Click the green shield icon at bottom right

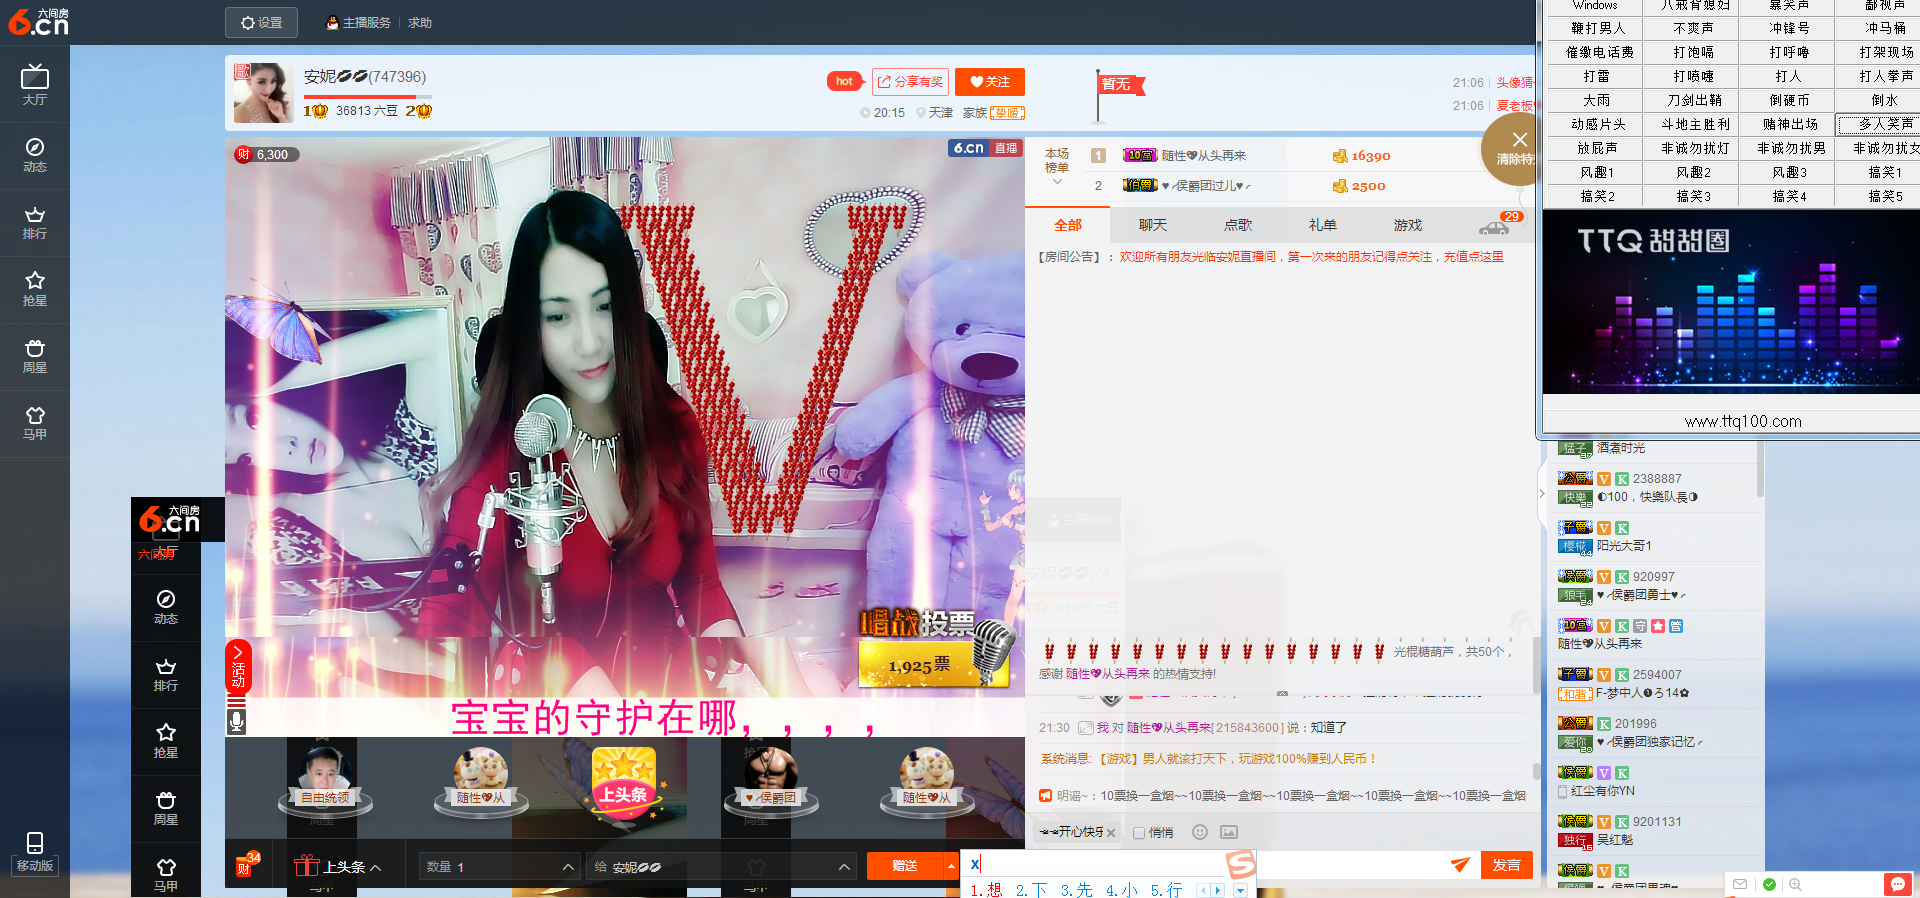(1769, 885)
